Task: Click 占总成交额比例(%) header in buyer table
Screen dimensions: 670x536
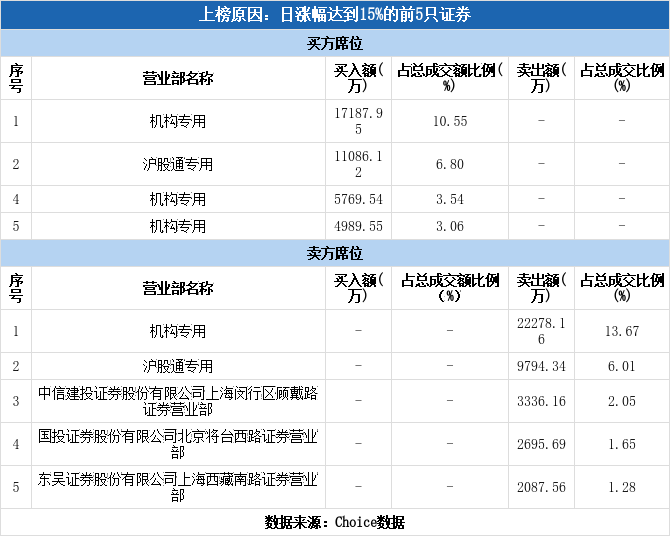Action: [x=450, y=78]
